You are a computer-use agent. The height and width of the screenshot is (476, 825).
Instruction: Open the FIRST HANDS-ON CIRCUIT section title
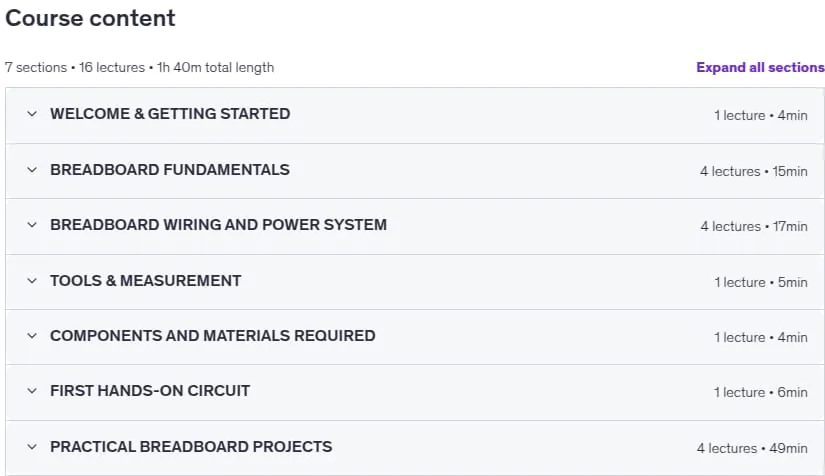click(x=150, y=391)
